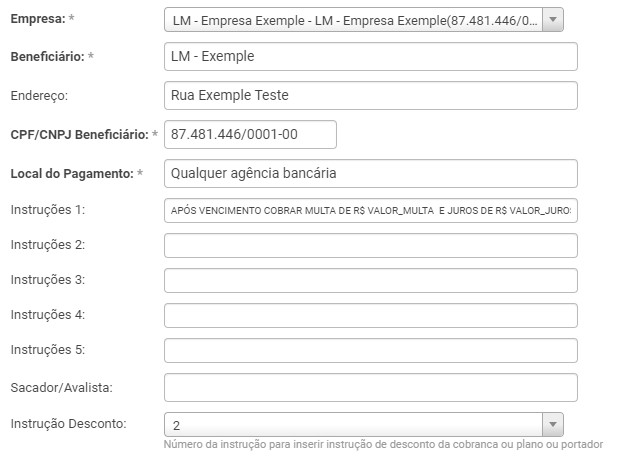Expand the Instrução Desconto dropdown arrow
Viewport: 630px width, 457px height.
[553, 423]
